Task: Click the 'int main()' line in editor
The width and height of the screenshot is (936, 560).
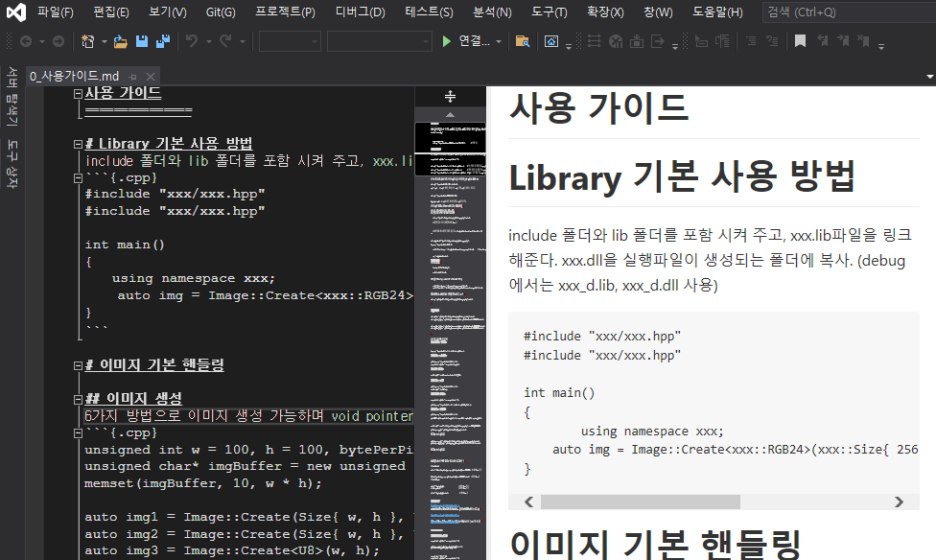Action: (124, 245)
